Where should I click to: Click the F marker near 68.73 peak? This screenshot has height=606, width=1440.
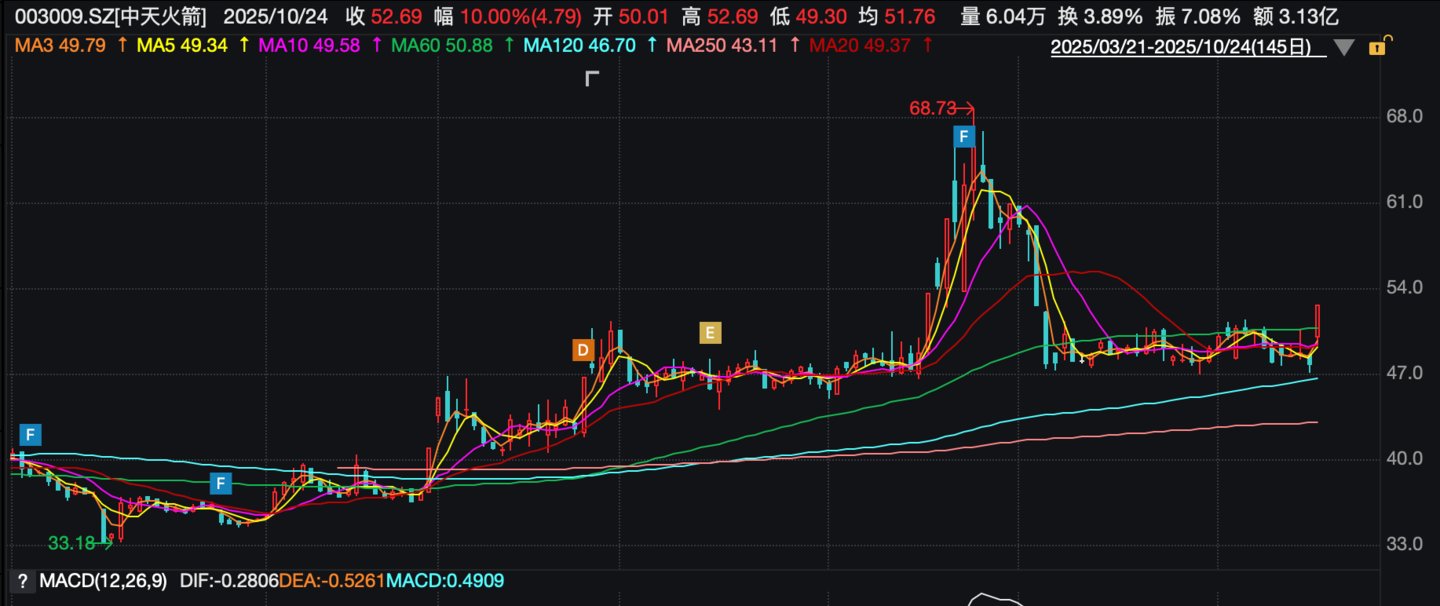(x=963, y=136)
